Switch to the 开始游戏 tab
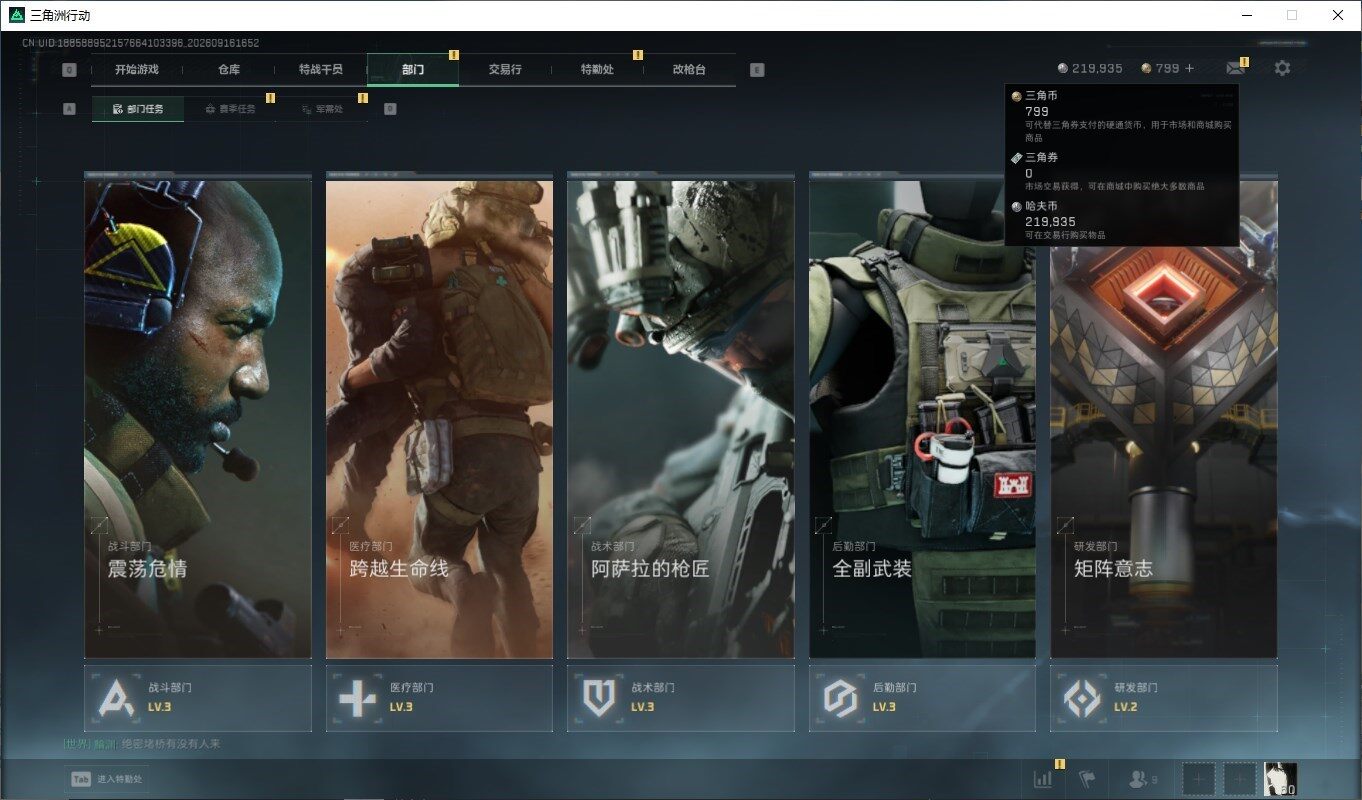The image size is (1362, 800). [x=137, y=70]
